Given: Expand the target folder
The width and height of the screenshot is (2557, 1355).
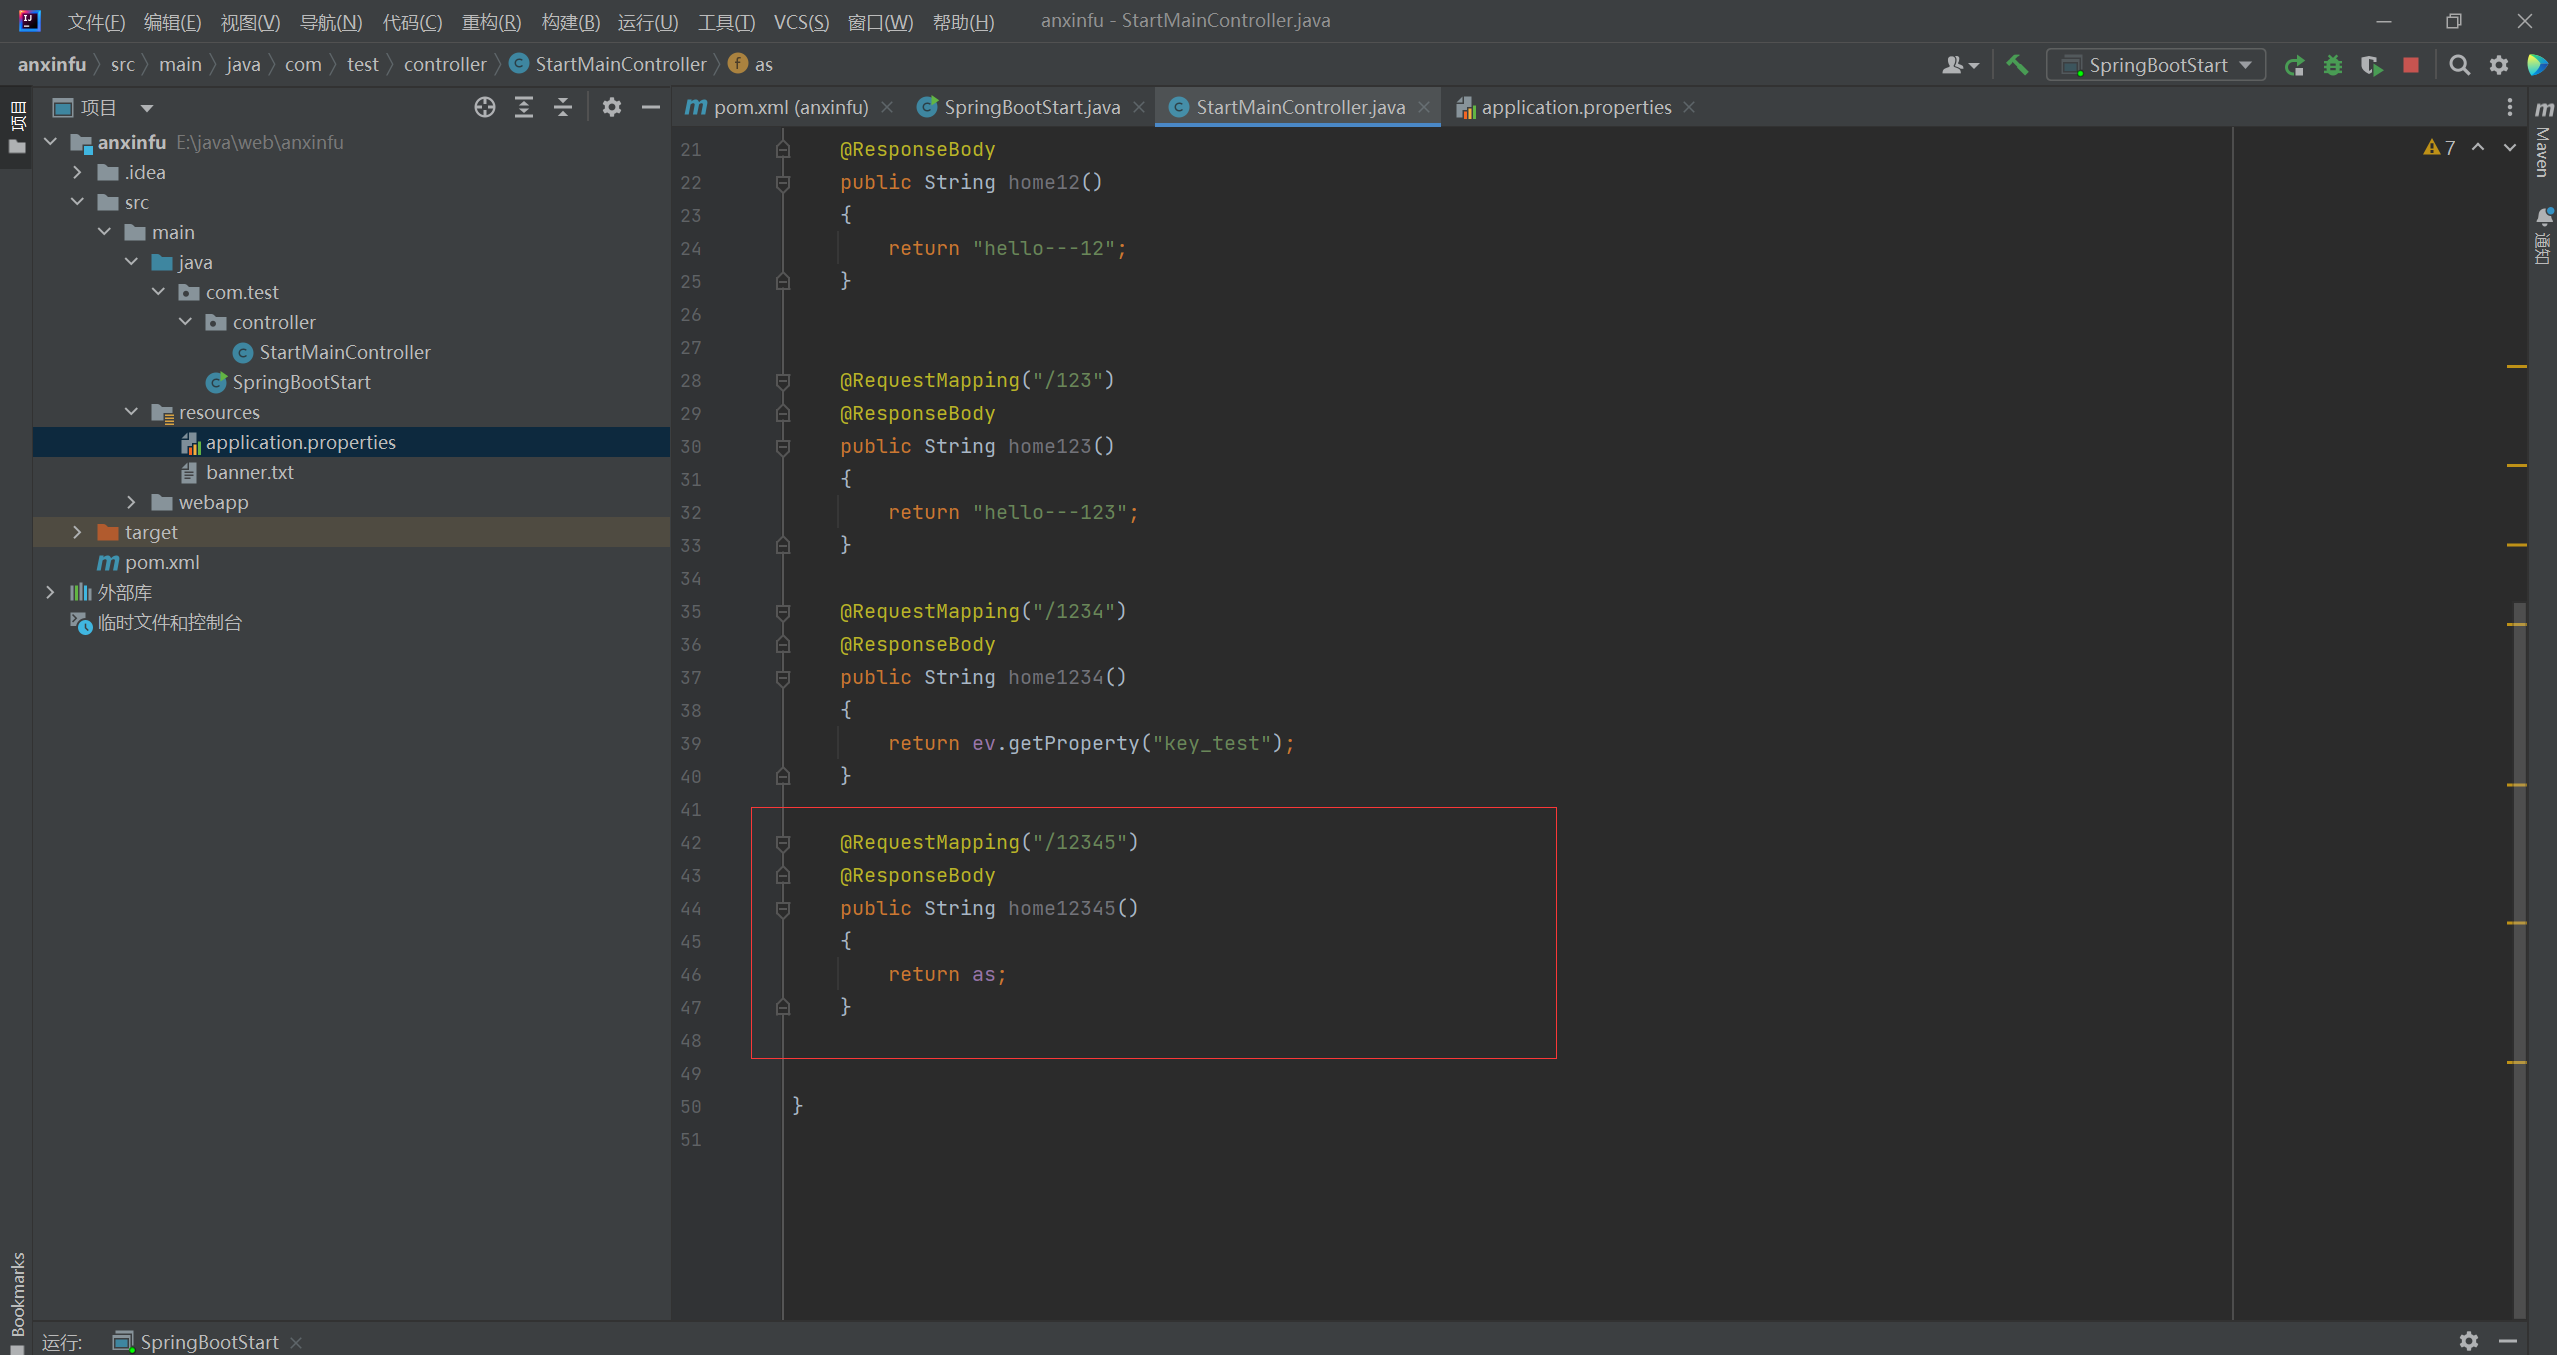Looking at the screenshot, I should click(x=77, y=532).
